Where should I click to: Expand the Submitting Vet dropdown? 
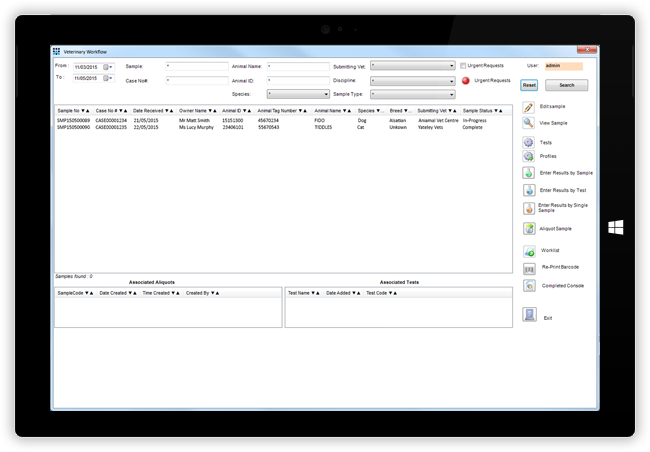(413, 66)
